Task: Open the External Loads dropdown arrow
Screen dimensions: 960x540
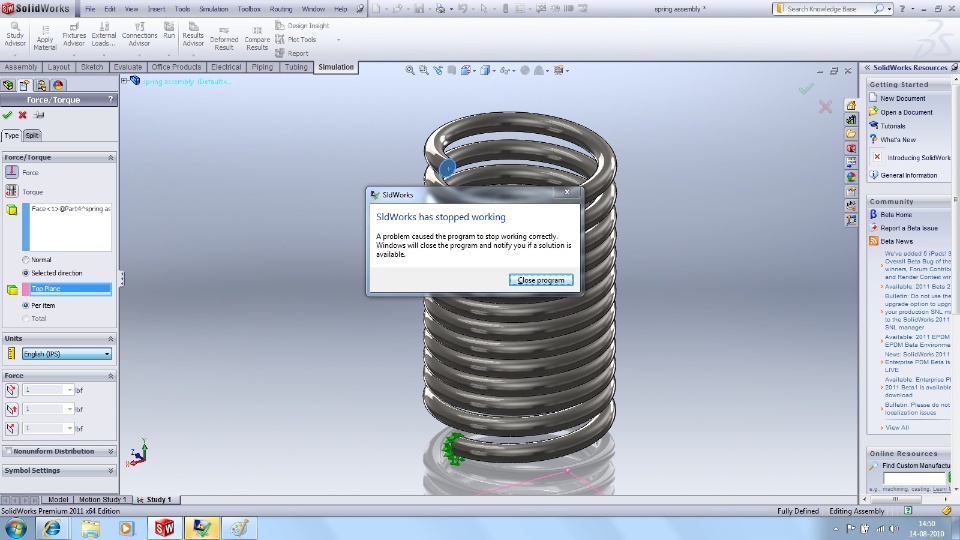Action: pos(103,54)
